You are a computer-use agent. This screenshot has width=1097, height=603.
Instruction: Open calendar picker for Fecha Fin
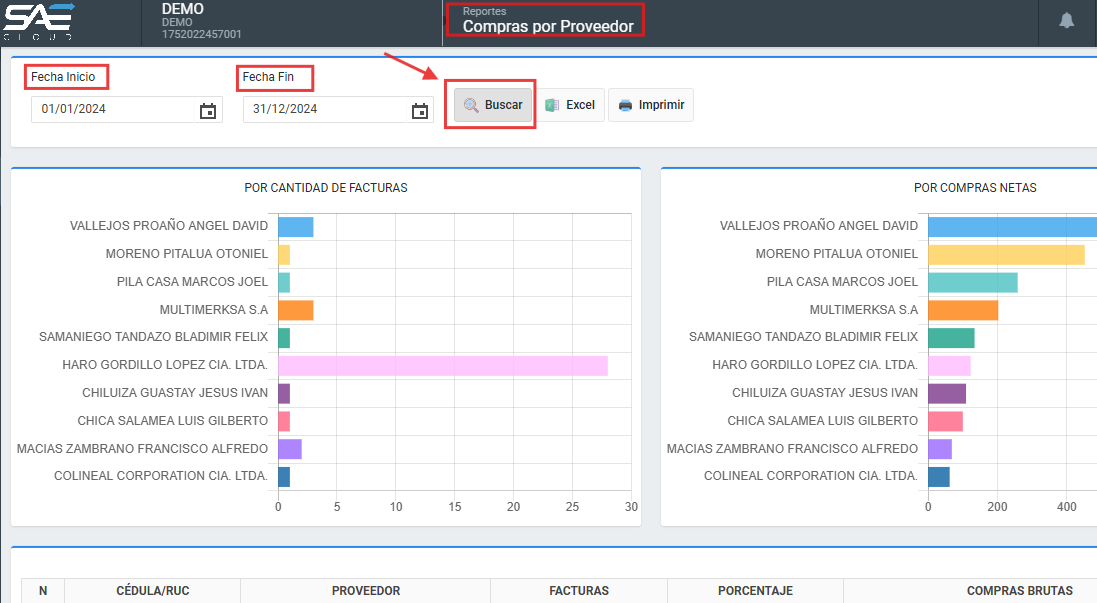(x=420, y=110)
